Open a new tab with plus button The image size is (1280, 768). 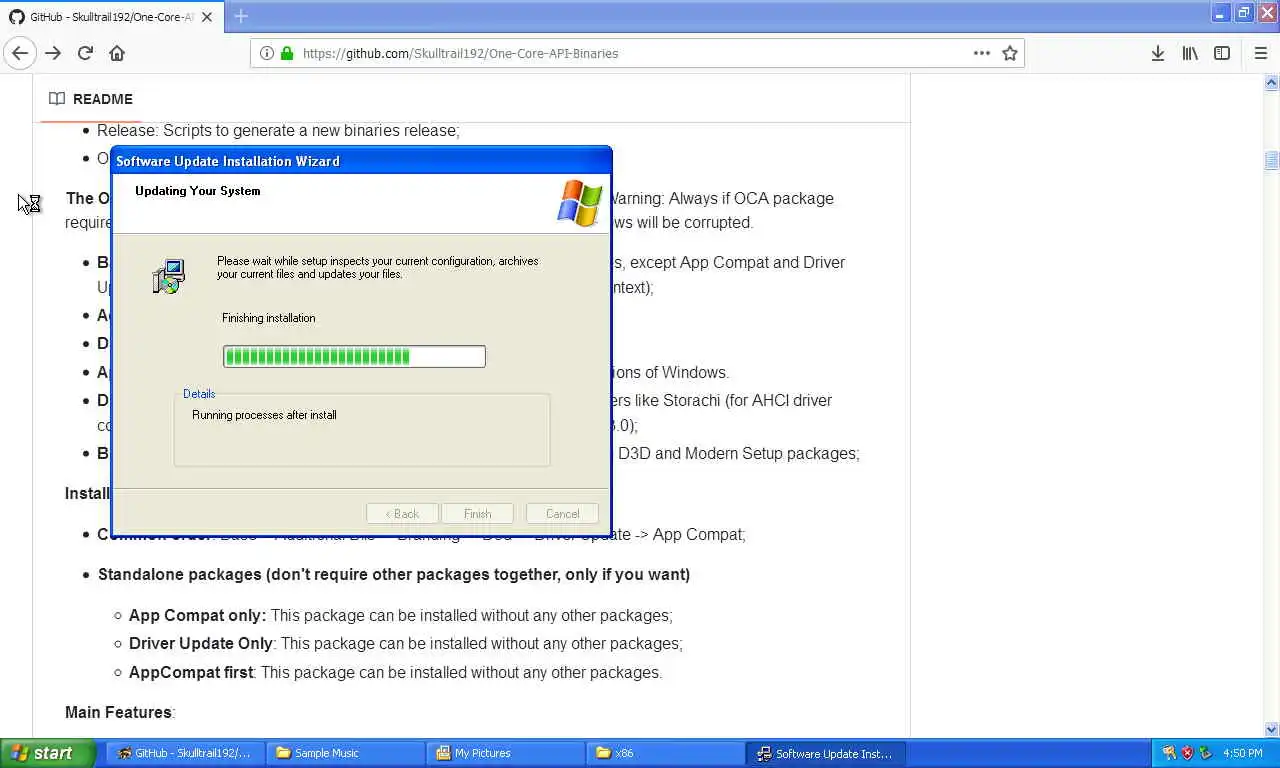coord(241,16)
